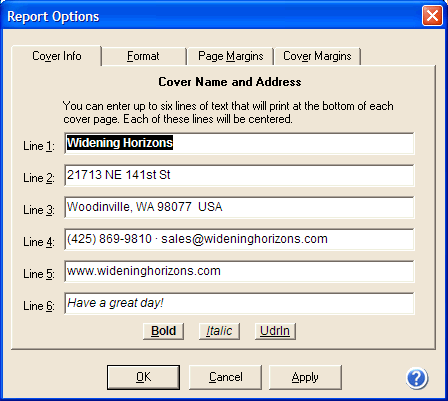
Task: Click the Line 2 label
Action: click(x=39, y=178)
